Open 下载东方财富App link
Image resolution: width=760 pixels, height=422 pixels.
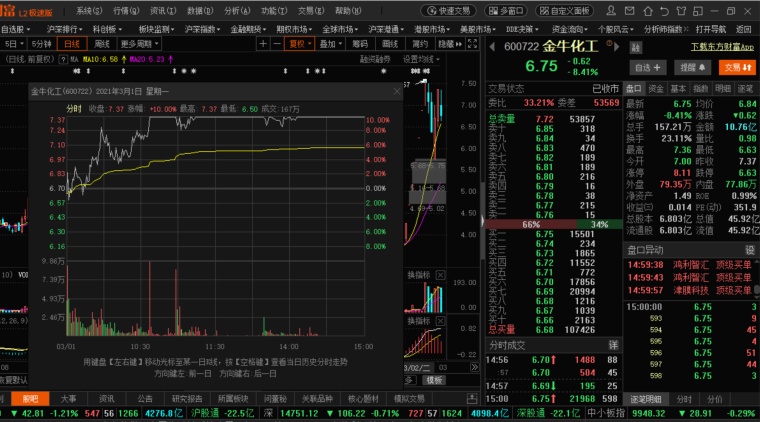pyautogui.click(x=723, y=46)
